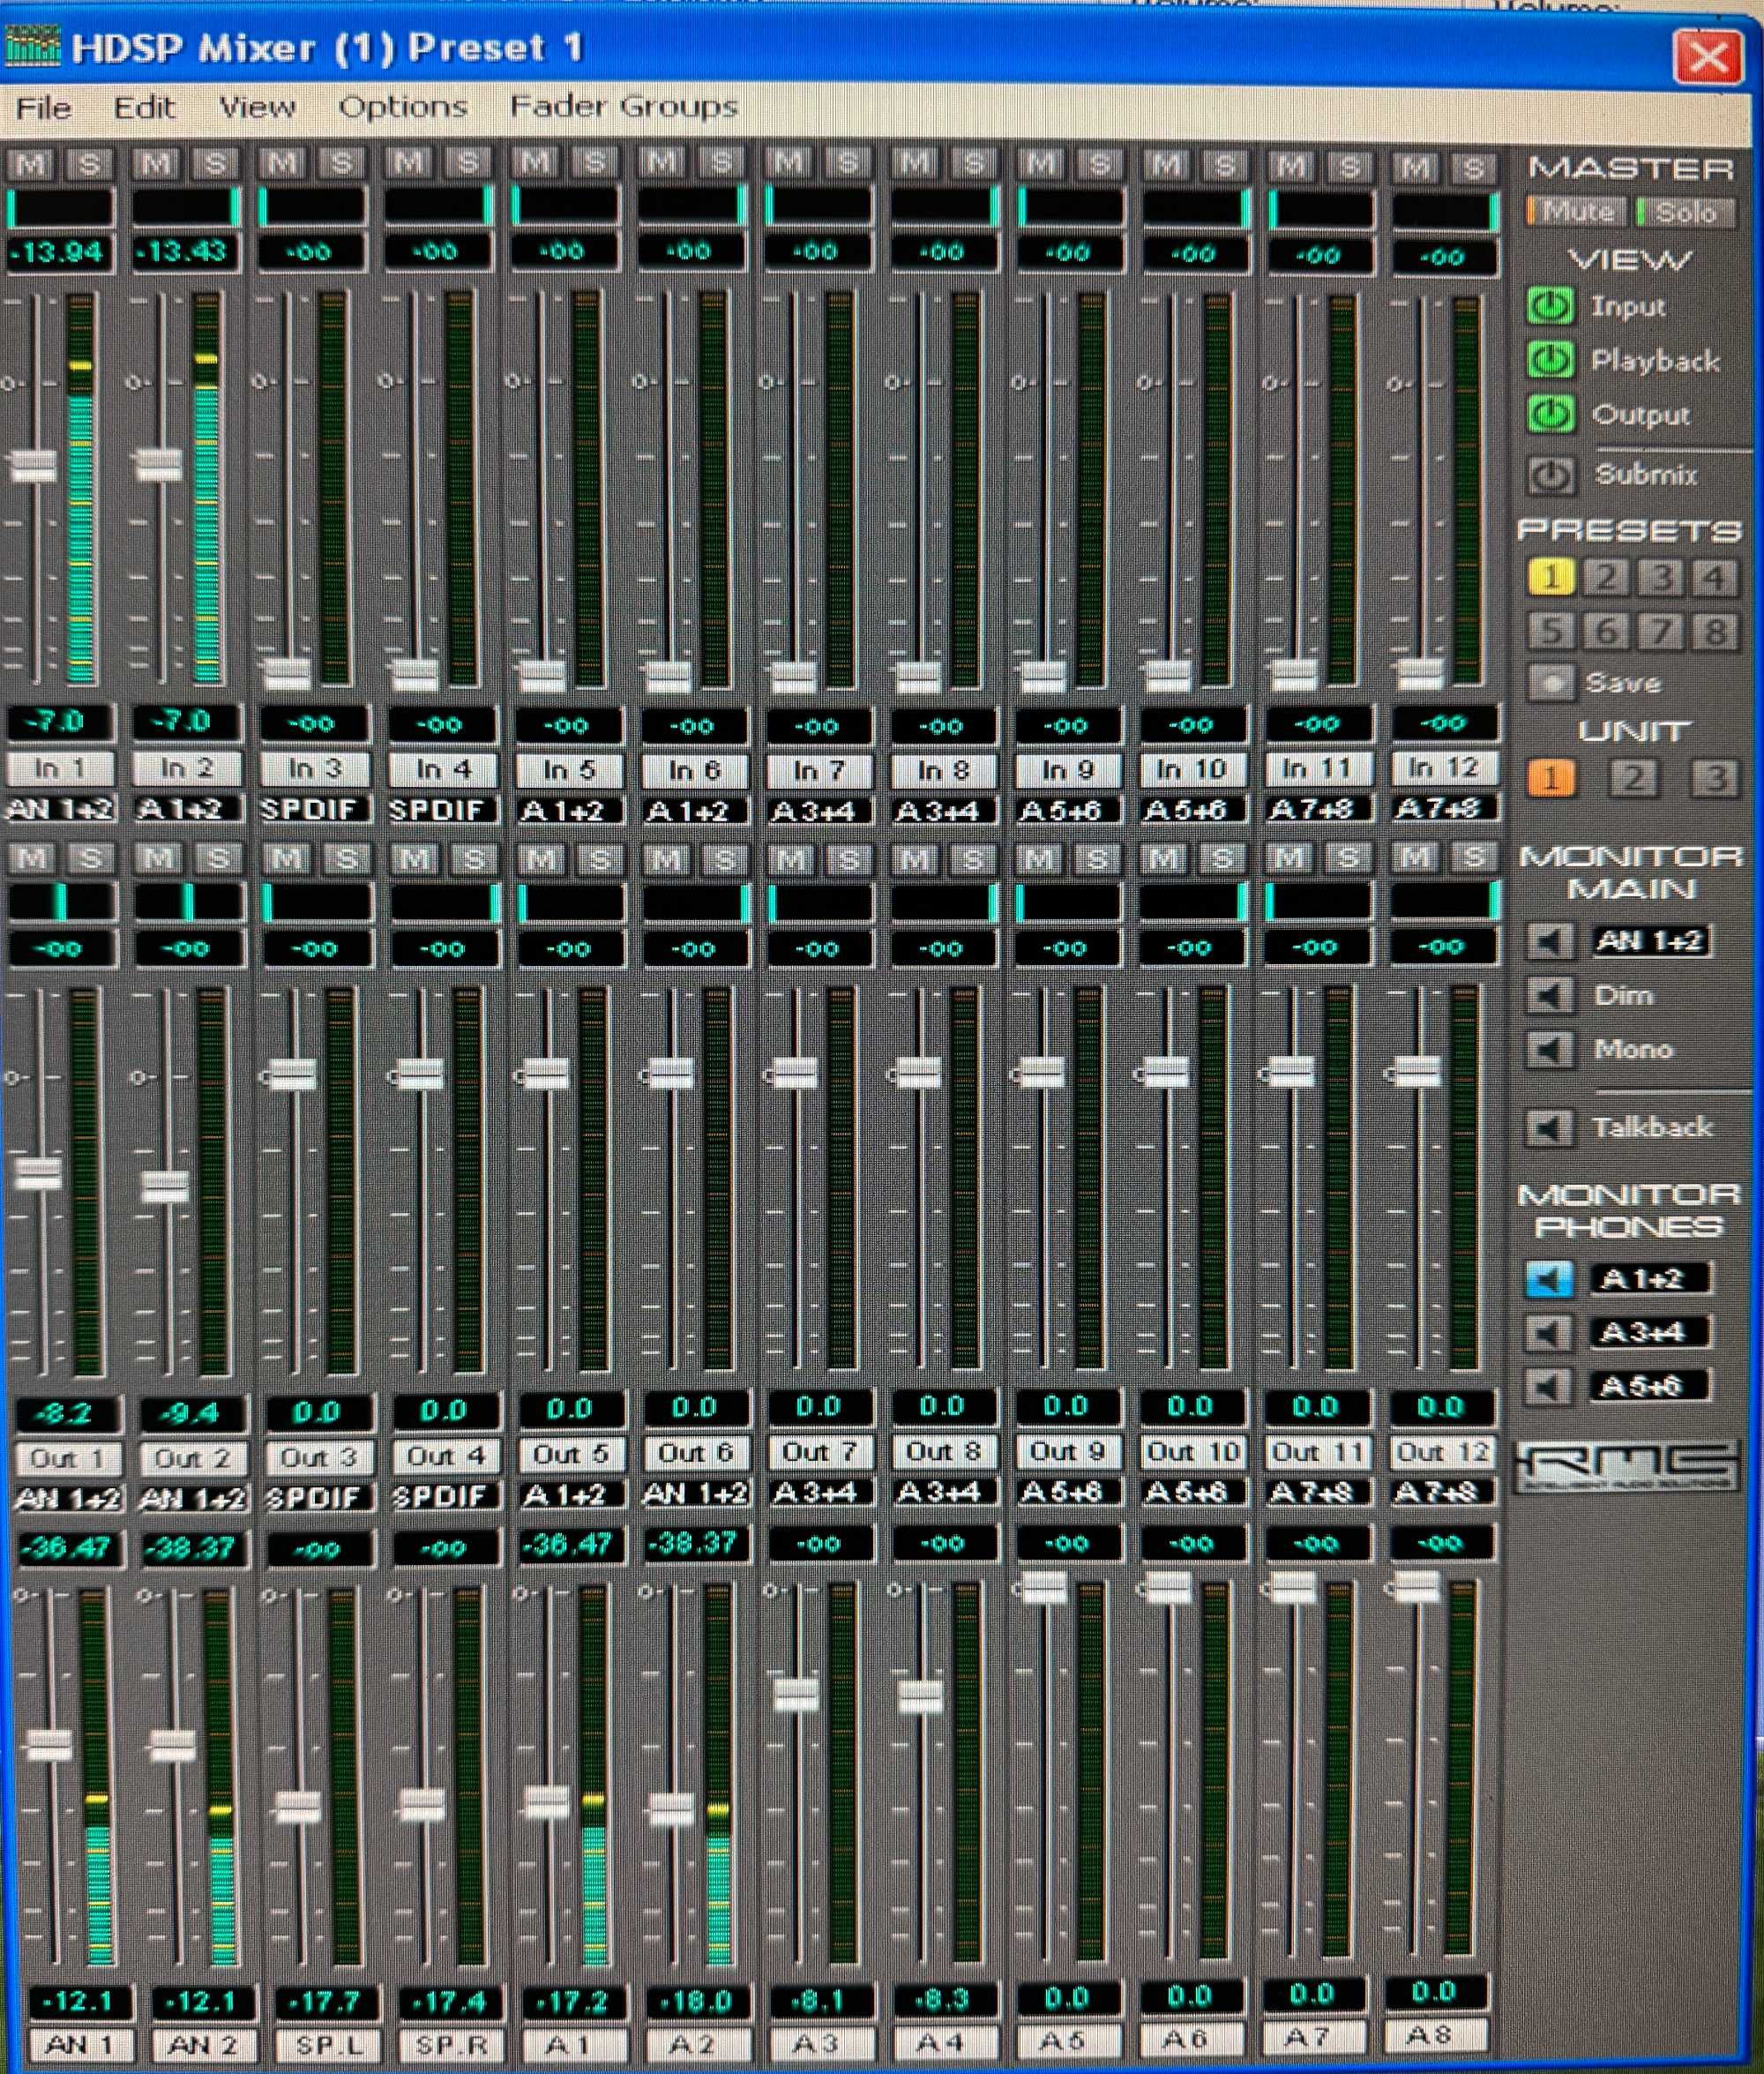The image size is (1764, 2074).
Task: Toggle Monitor Phones A5+6 speaker icon
Action: (x=1548, y=1387)
